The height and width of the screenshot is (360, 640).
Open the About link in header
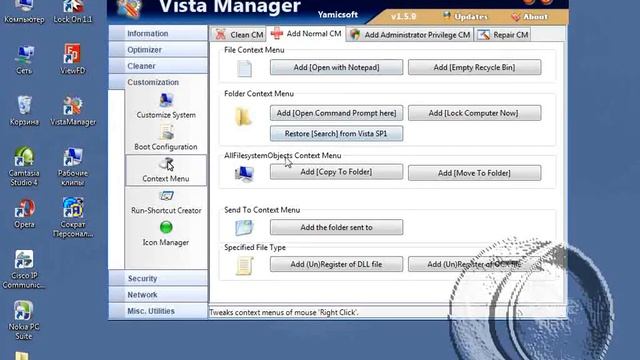click(529, 17)
